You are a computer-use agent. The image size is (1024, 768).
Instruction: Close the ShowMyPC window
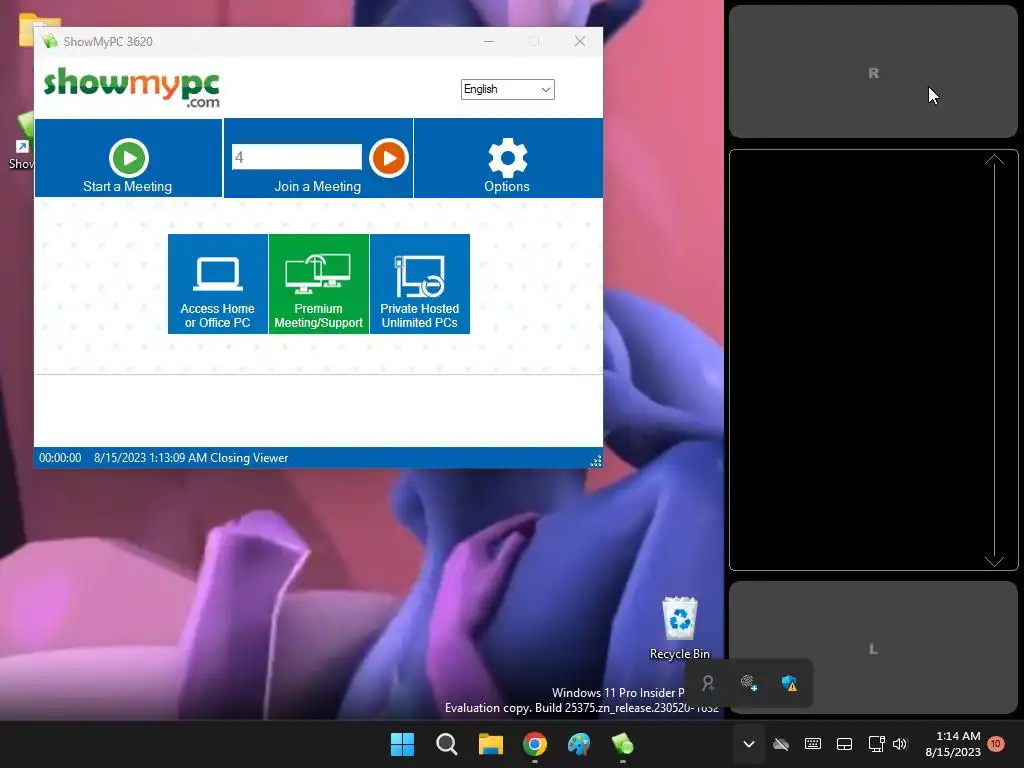tap(579, 41)
